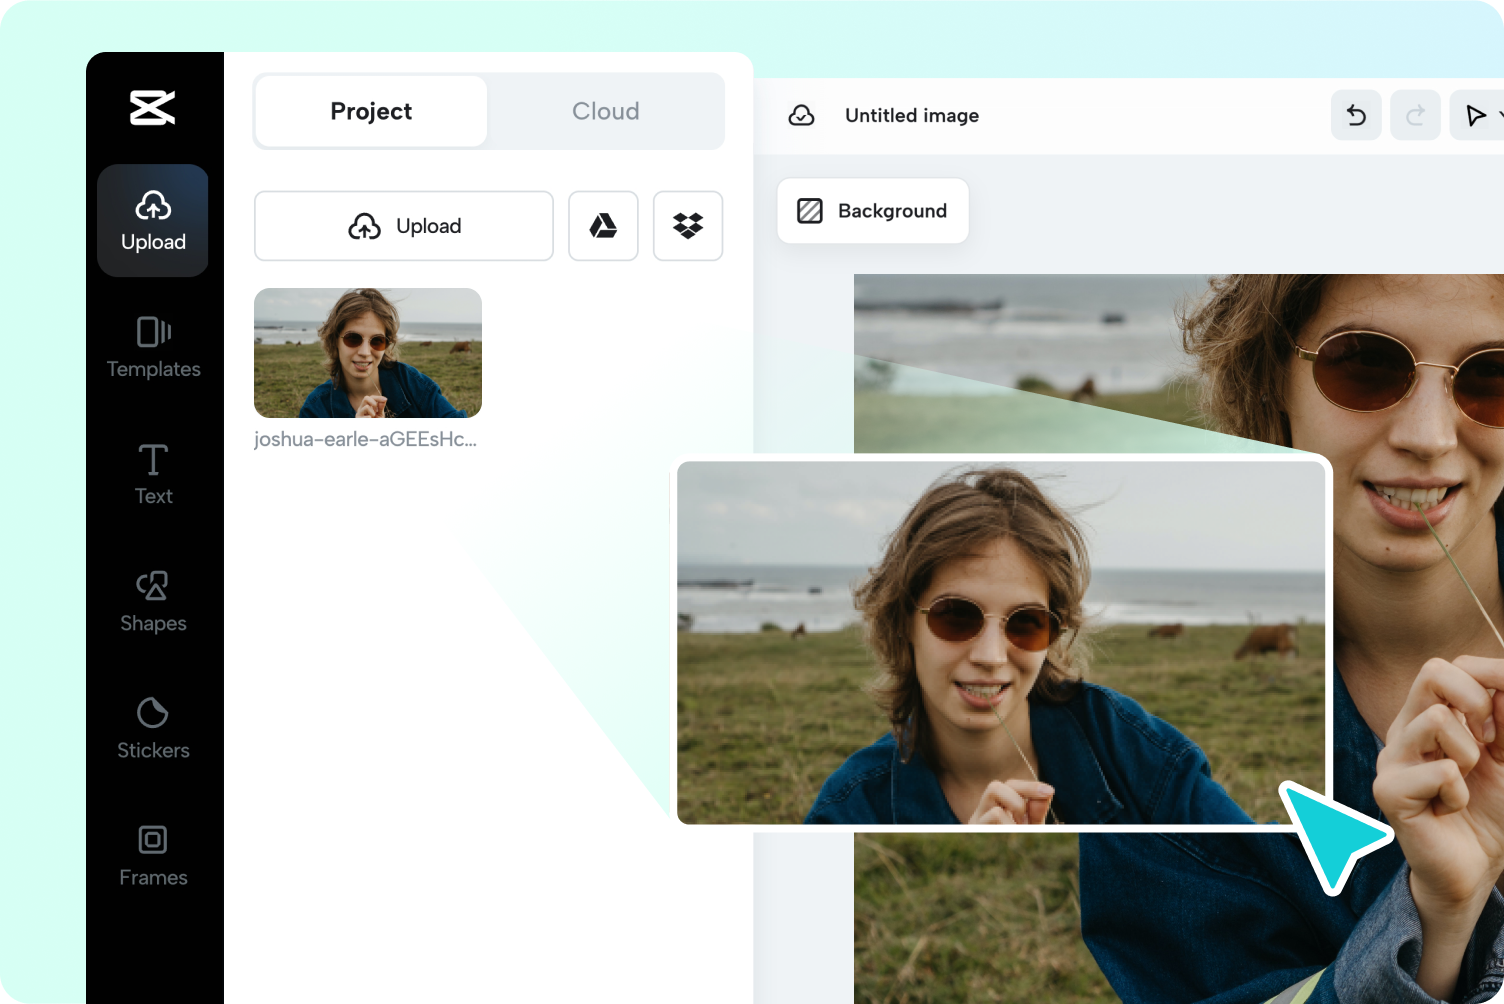Image resolution: width=1504 pixels, height=1004 pixels.
Task: Switch to the Project tab
Action: [370, 111]
